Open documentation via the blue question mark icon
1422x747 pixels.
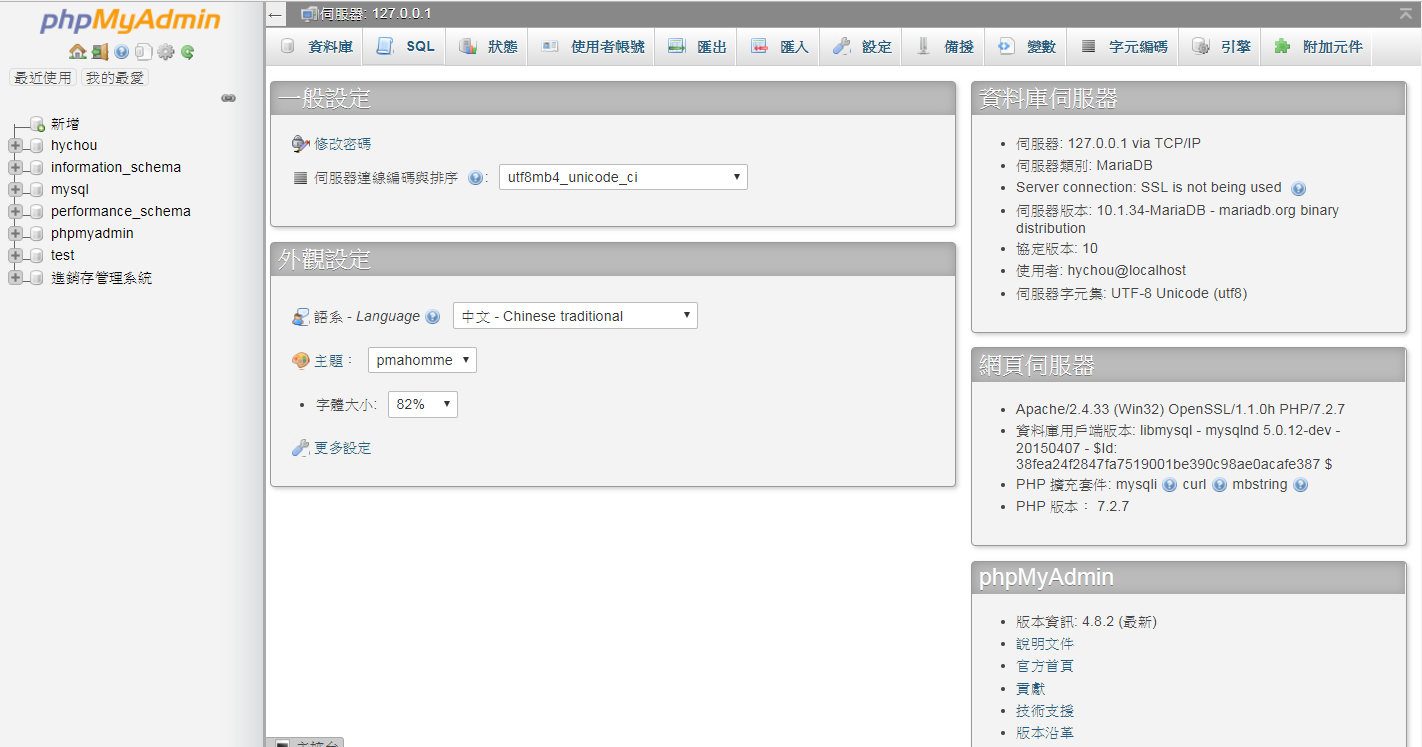pyautogui.click(x=121, y=52)
